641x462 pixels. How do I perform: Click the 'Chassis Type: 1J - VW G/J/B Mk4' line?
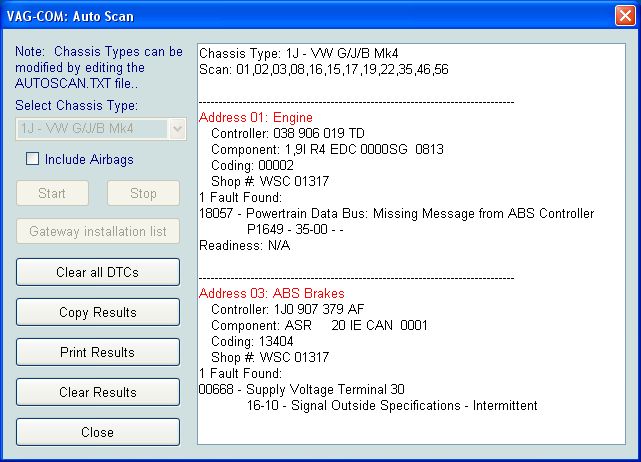click(x=298, y=54)
